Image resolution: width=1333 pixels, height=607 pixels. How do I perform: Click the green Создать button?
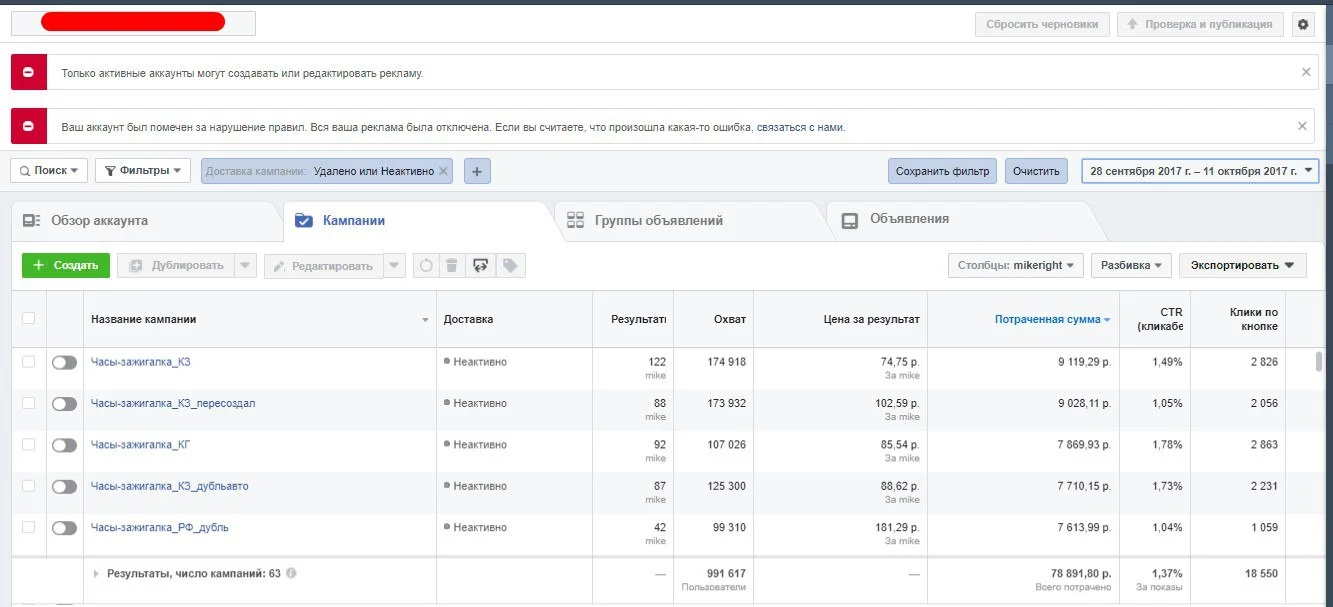click(66, 265)
